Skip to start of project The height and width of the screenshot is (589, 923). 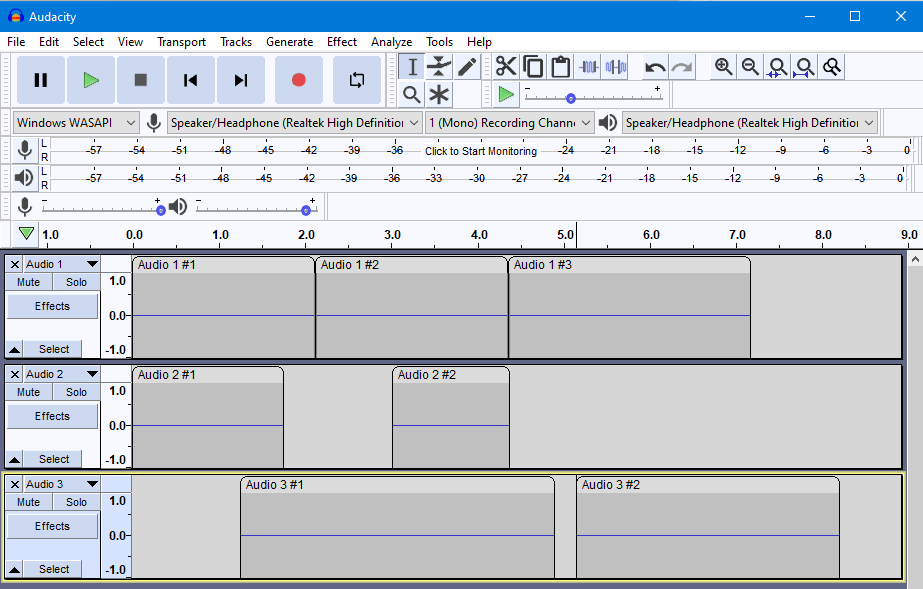tap(191, 80)
